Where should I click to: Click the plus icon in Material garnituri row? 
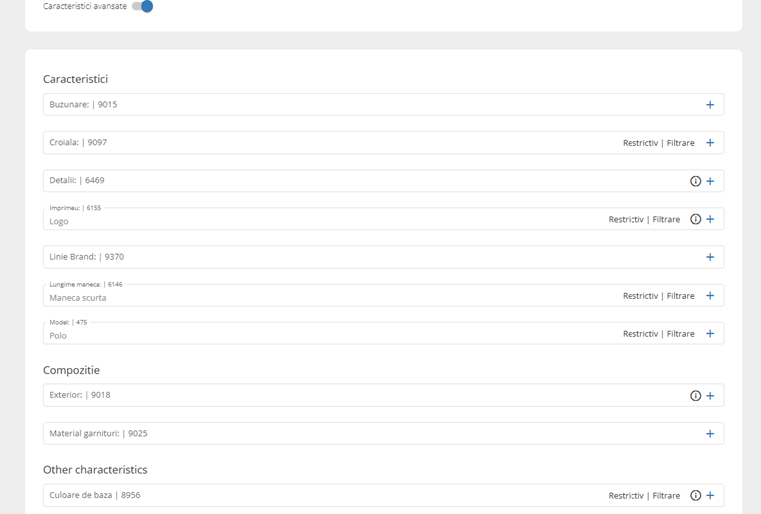710,434
